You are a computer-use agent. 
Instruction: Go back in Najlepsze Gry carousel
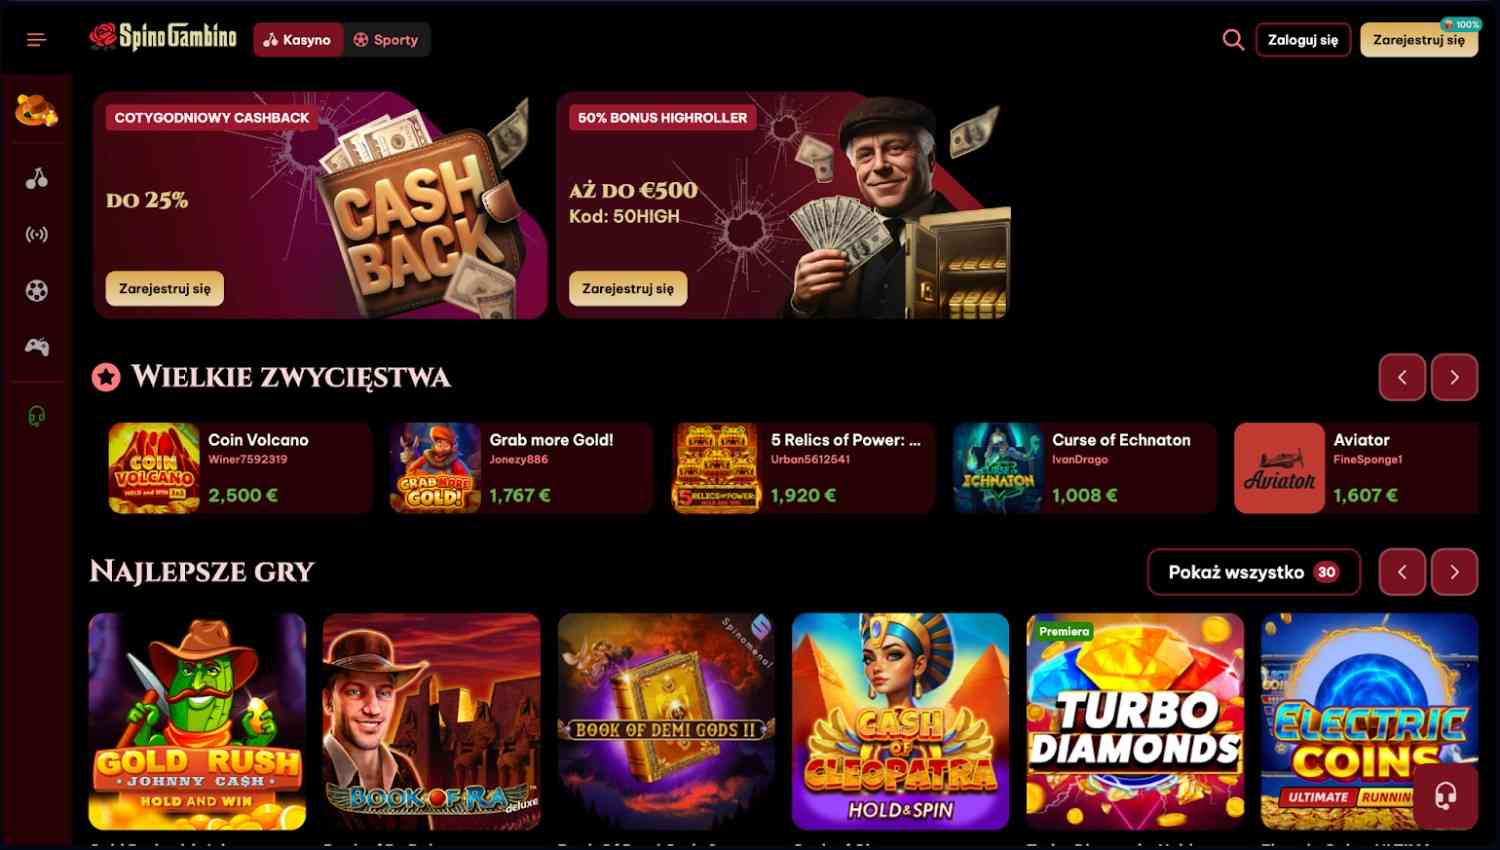(x=1402, y=572)
